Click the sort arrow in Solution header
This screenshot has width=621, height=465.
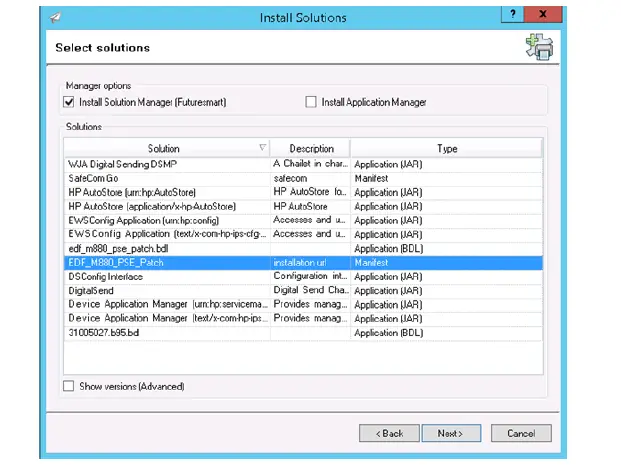pos(262,147)
